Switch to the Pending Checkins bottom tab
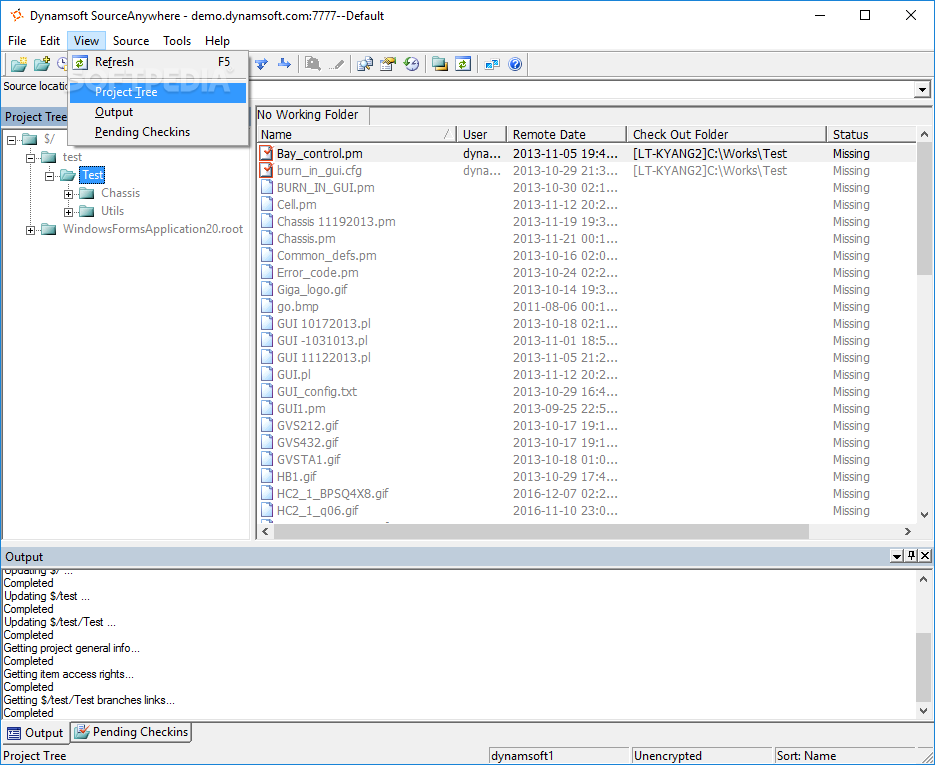This screenshot has width=935, height=765. tap(131, 732)
